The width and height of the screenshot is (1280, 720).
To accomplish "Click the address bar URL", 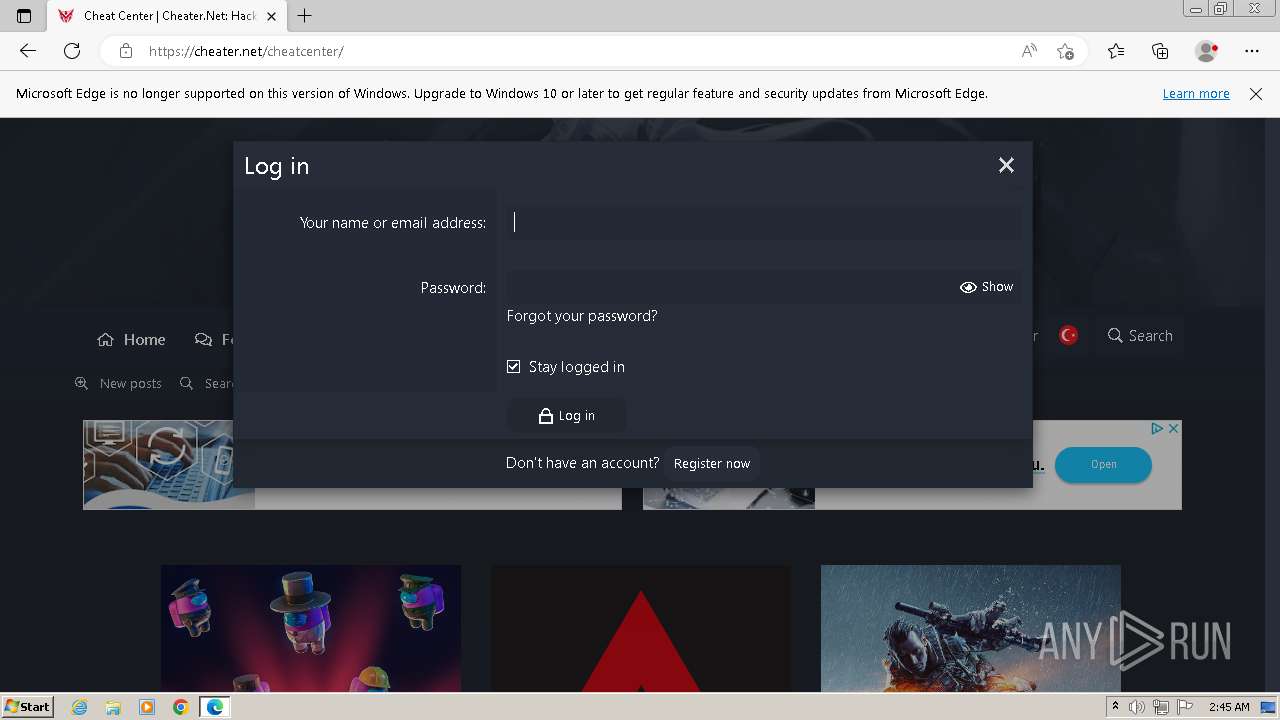I will (246, 51).
